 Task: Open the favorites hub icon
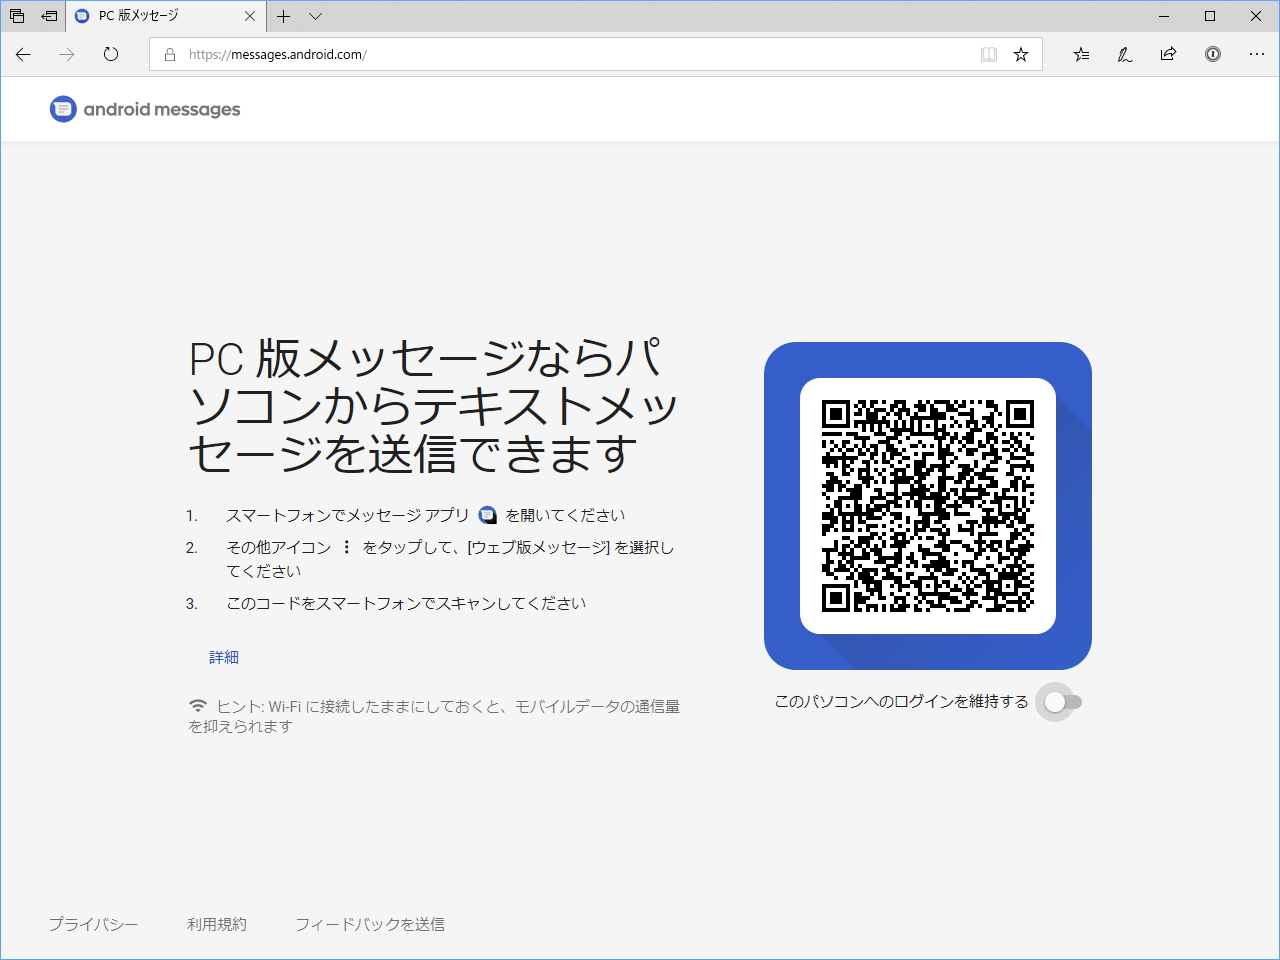pos(1081,55)
